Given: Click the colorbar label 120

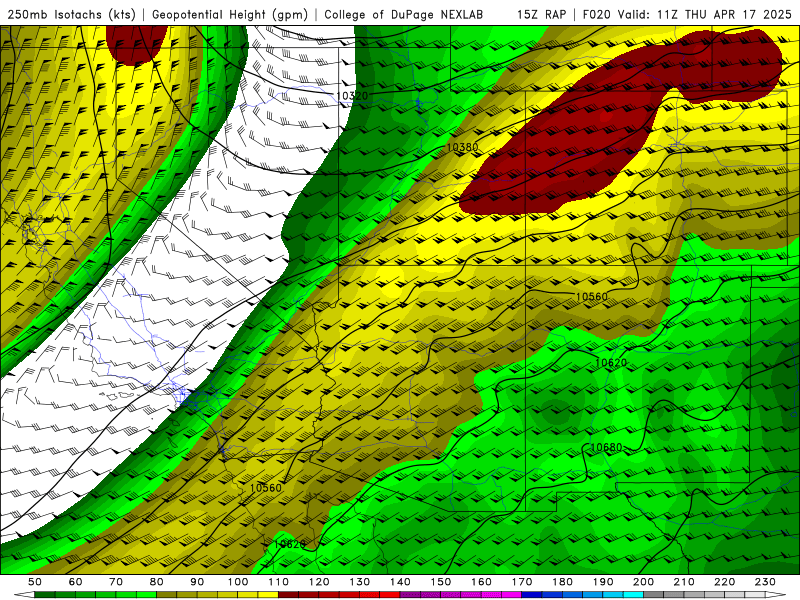Looking at the screenshot, I should 319,582.
